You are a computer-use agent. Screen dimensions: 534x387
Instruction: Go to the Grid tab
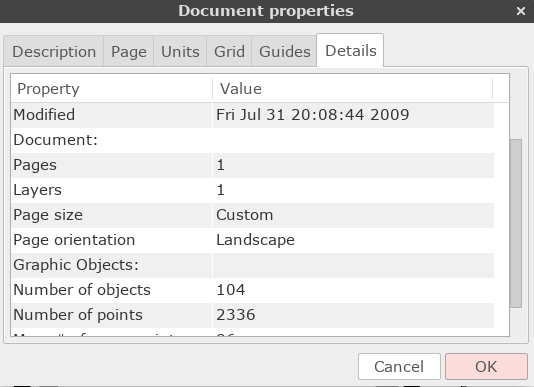tap(229, 52)
